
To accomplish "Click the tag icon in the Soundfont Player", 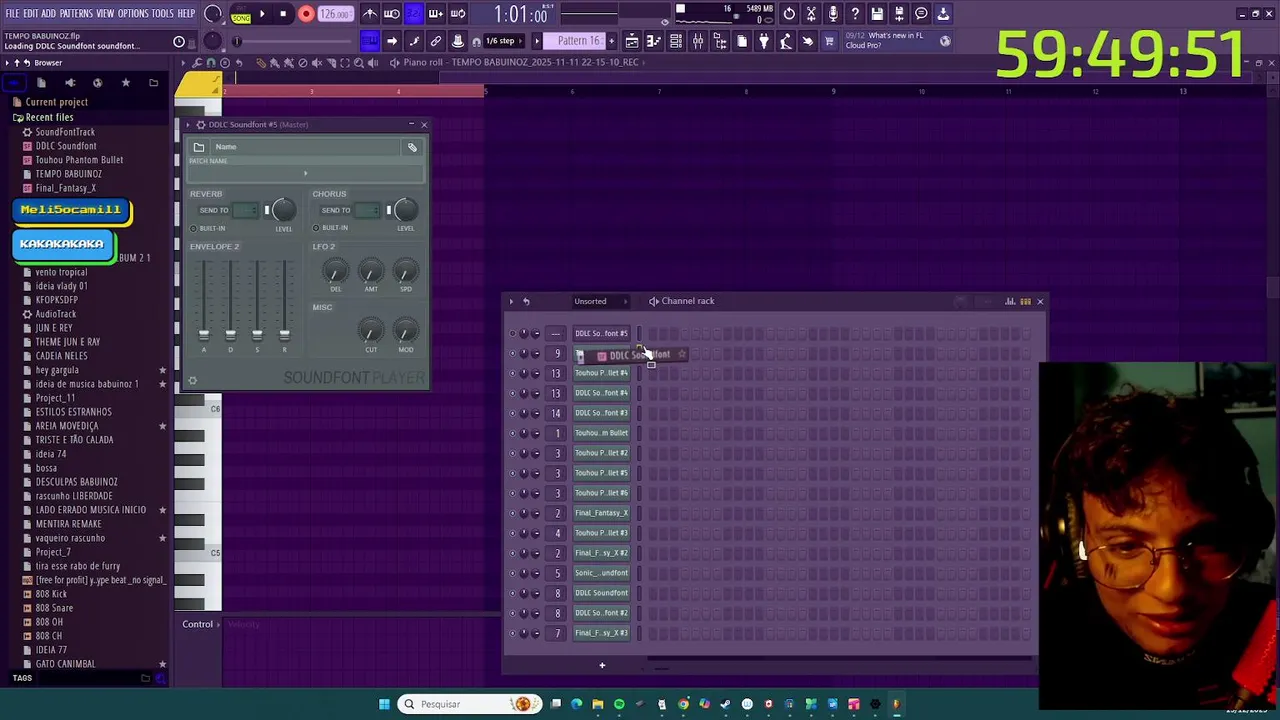I will tap(412, 147).
